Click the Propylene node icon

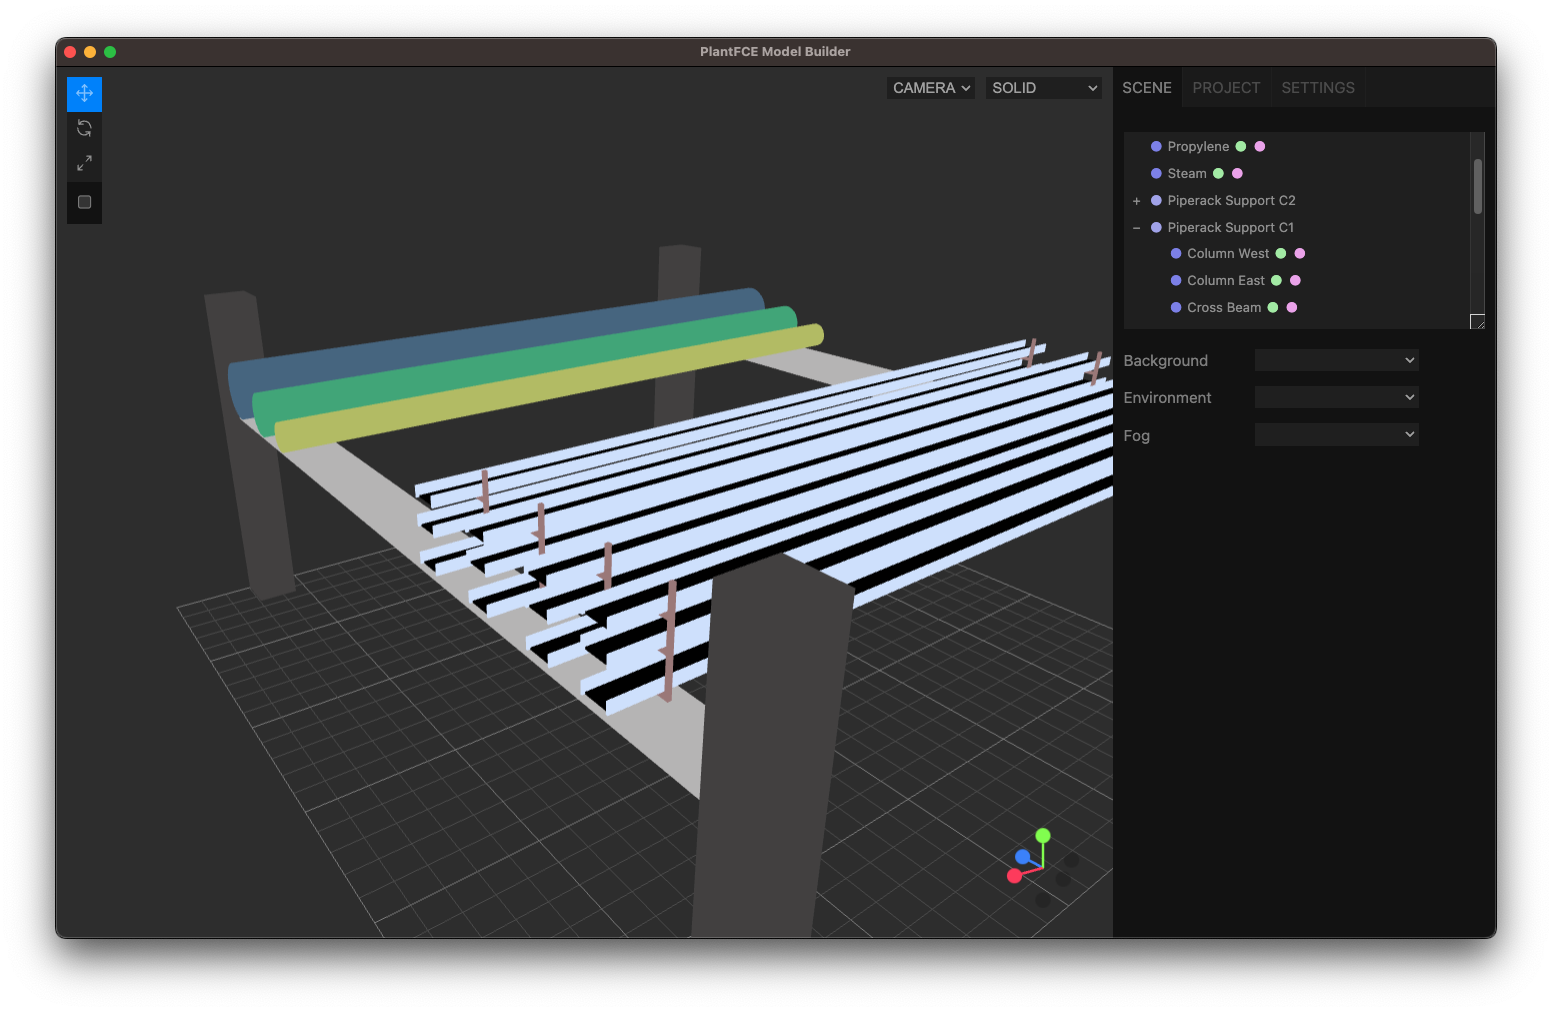1156,146
